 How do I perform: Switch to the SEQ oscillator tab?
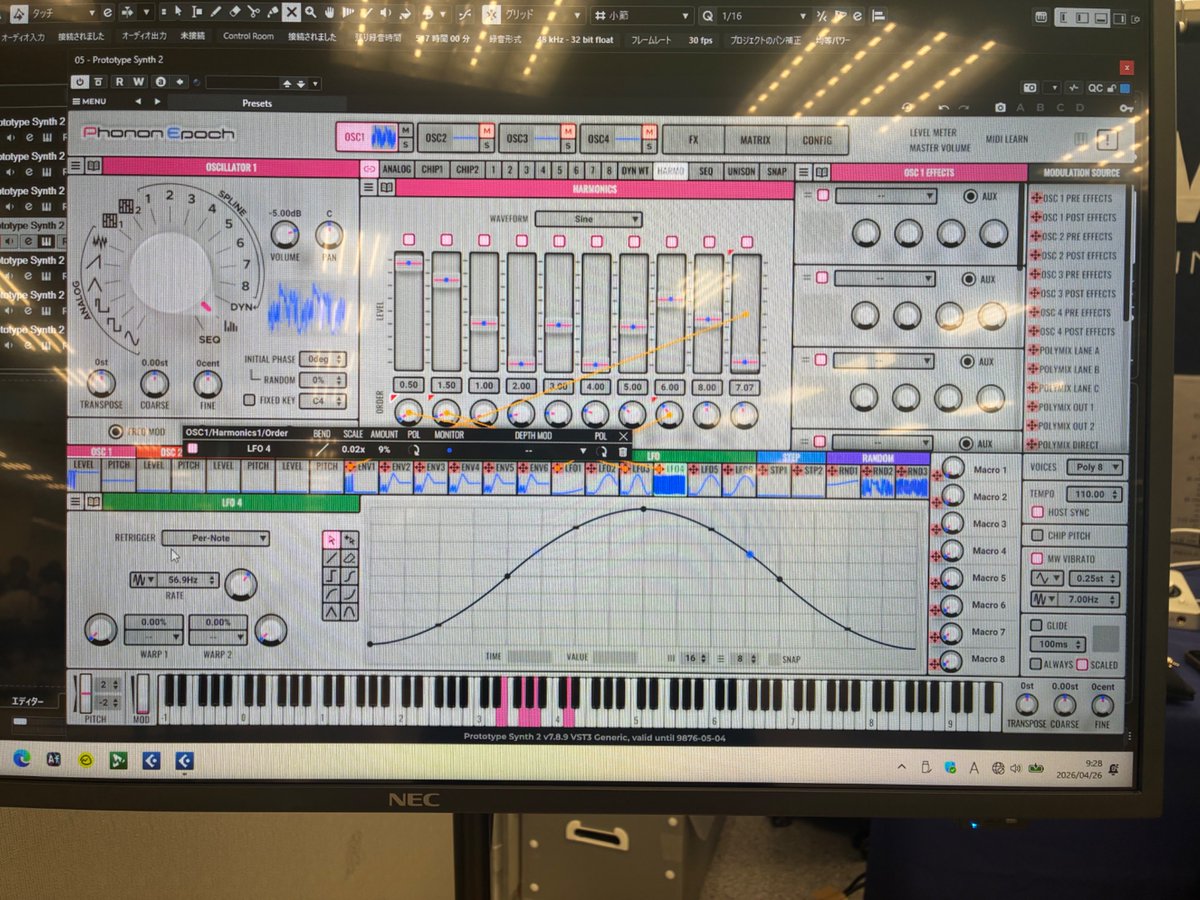click(x=706, y=172)
